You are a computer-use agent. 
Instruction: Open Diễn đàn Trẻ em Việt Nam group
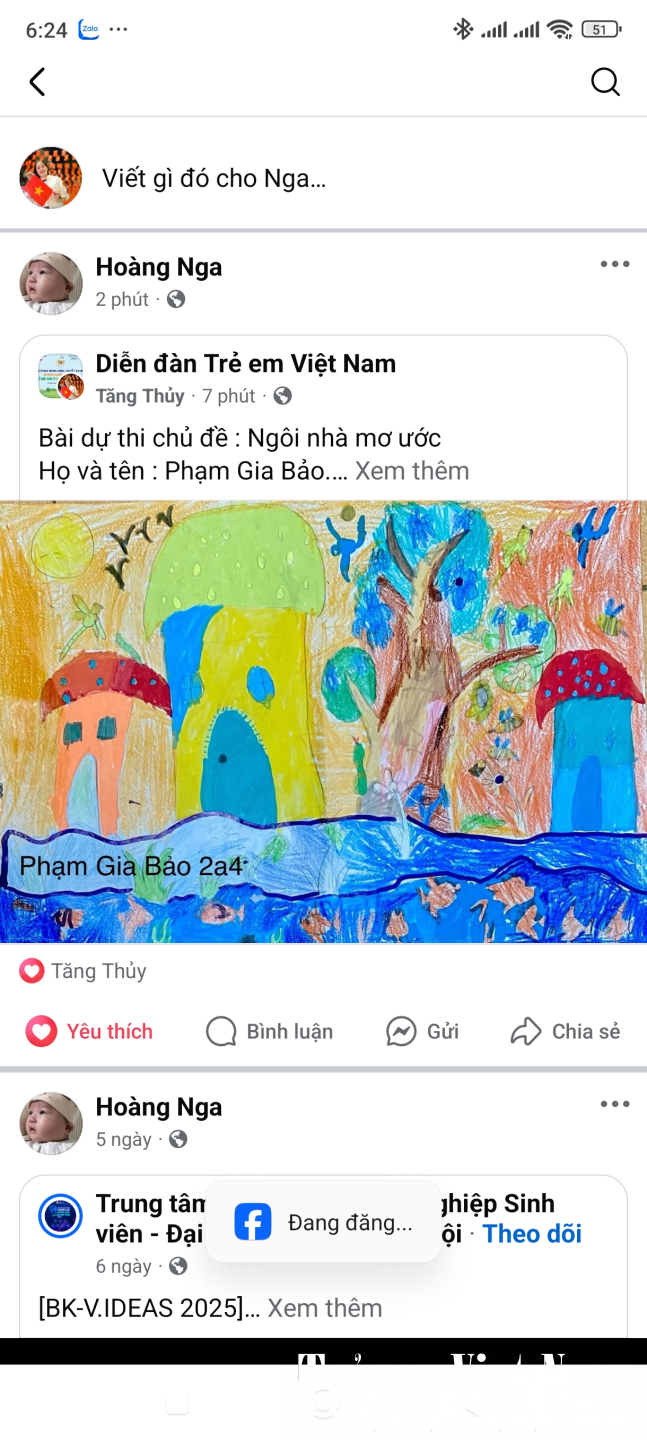pos(246,364)
